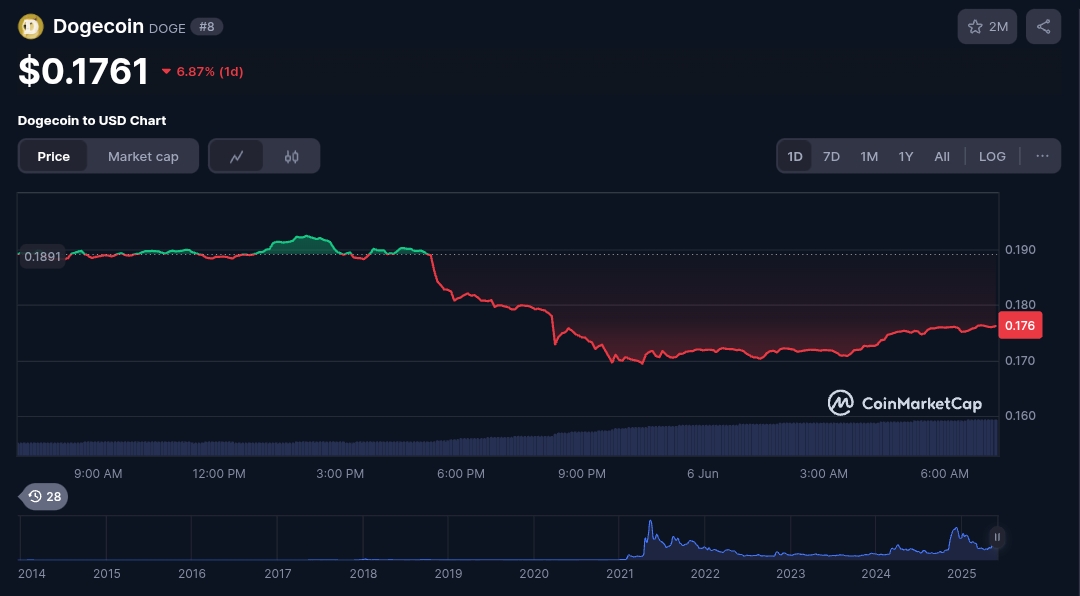Select the 7D time range

click(831, 156)
